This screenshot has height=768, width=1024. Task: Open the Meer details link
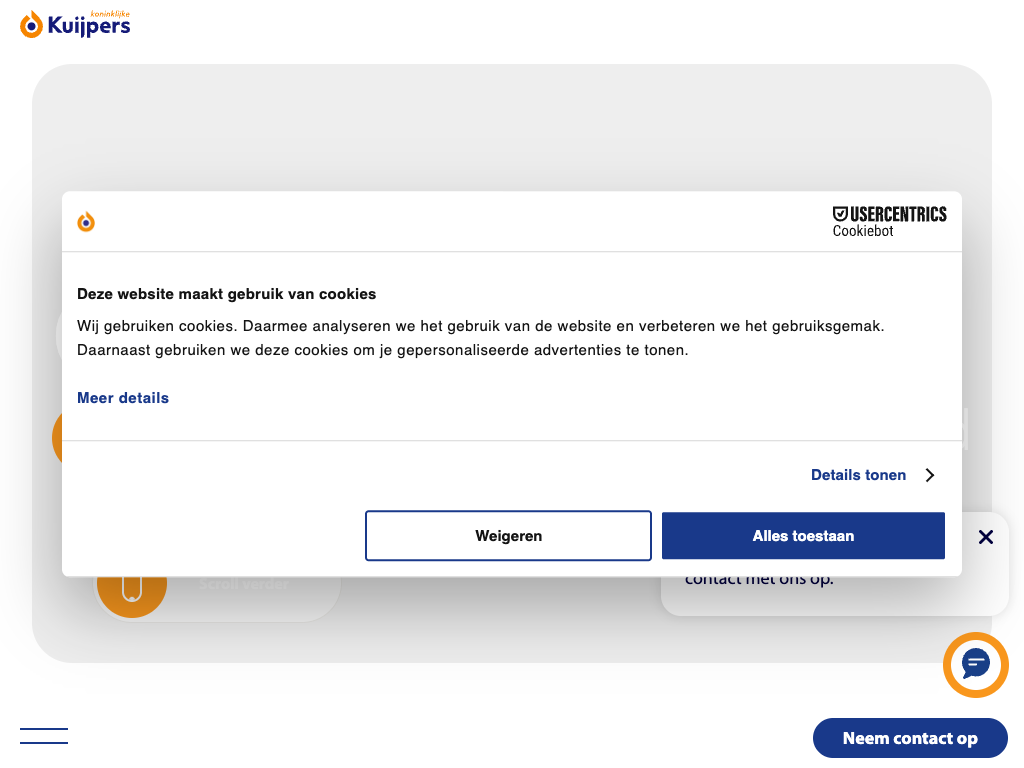[x=123, y=398]
